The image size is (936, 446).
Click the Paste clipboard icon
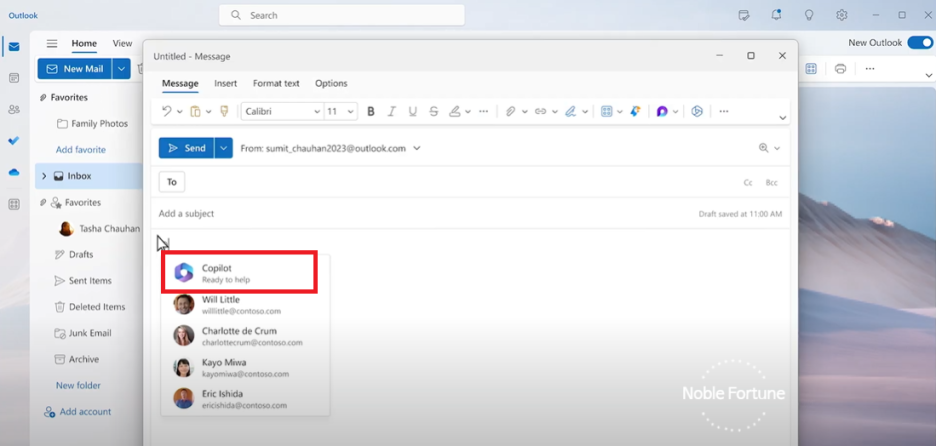click(195, 111)
